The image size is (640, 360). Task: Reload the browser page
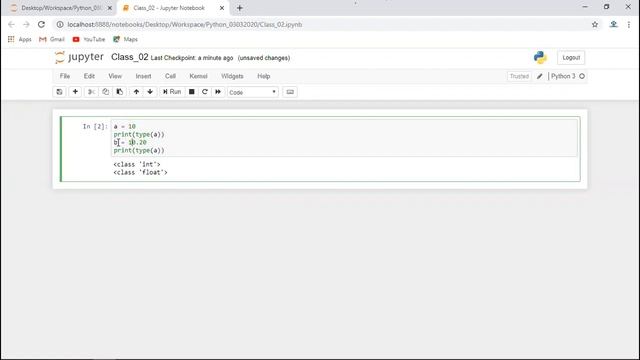click(41, 24)
